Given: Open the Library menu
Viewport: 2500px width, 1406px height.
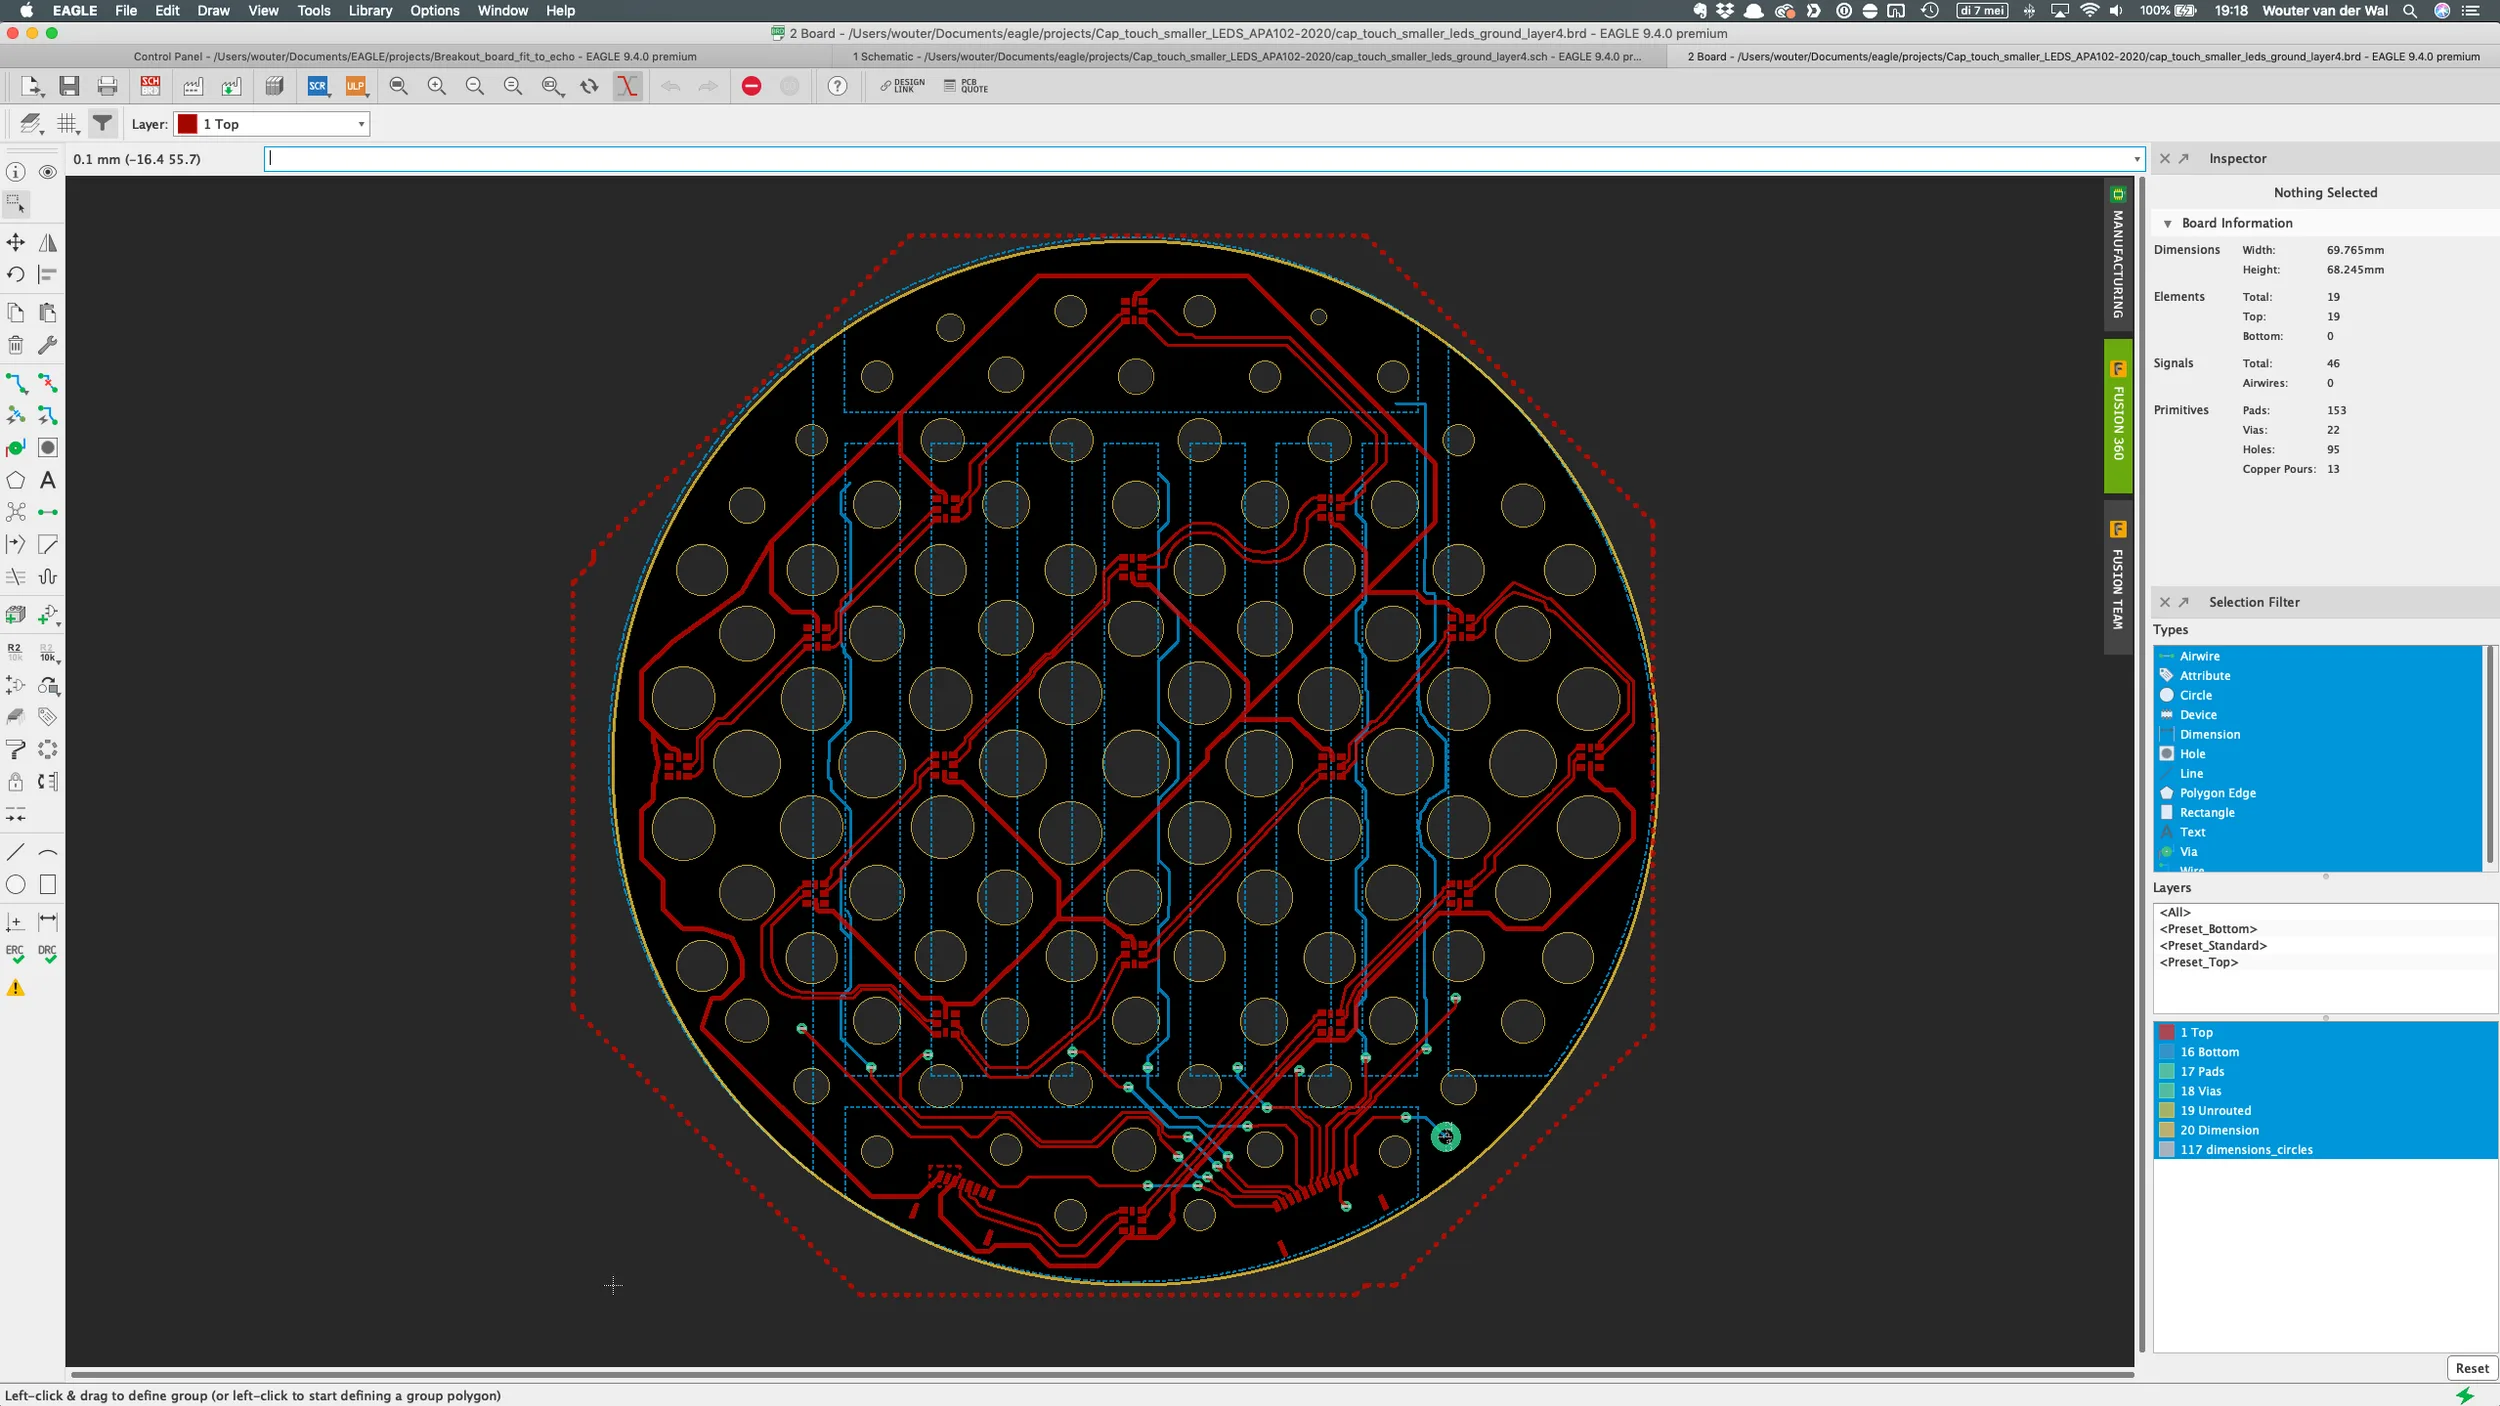Looking at the screenshot, I should [x=370, y=11].
